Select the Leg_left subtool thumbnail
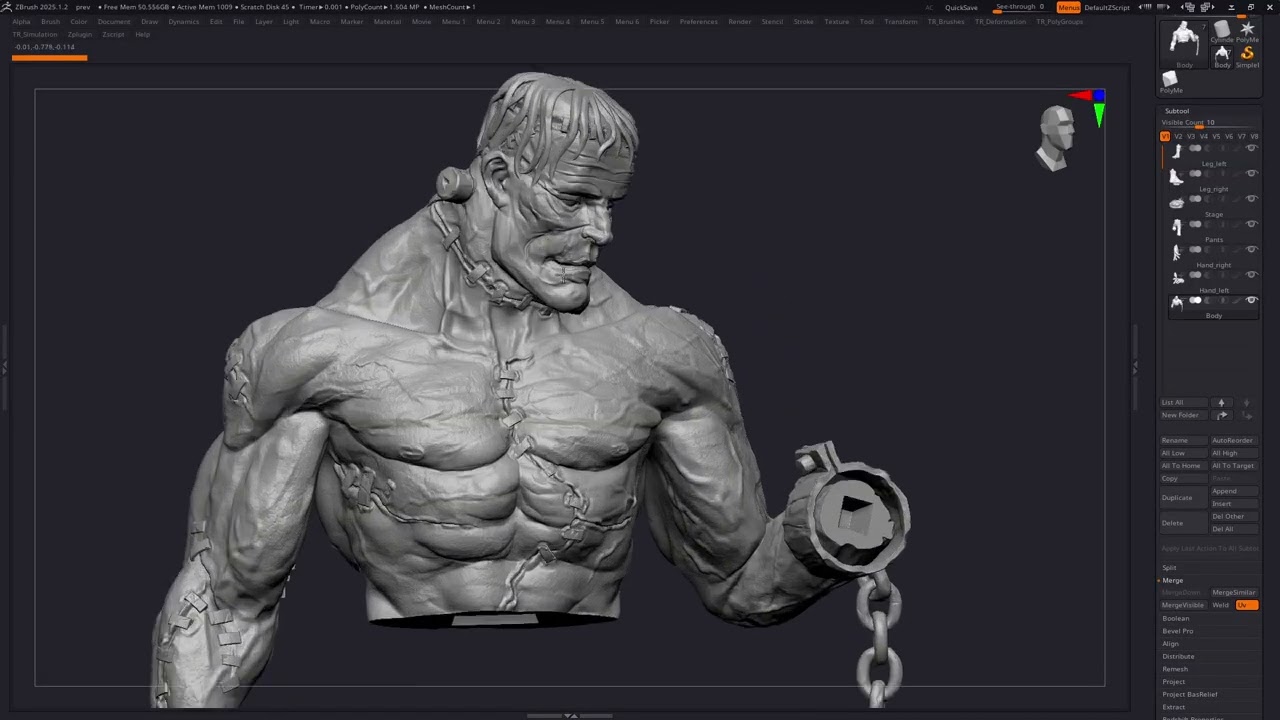This screenshot has width=1280, height=720. (1177, 150)
